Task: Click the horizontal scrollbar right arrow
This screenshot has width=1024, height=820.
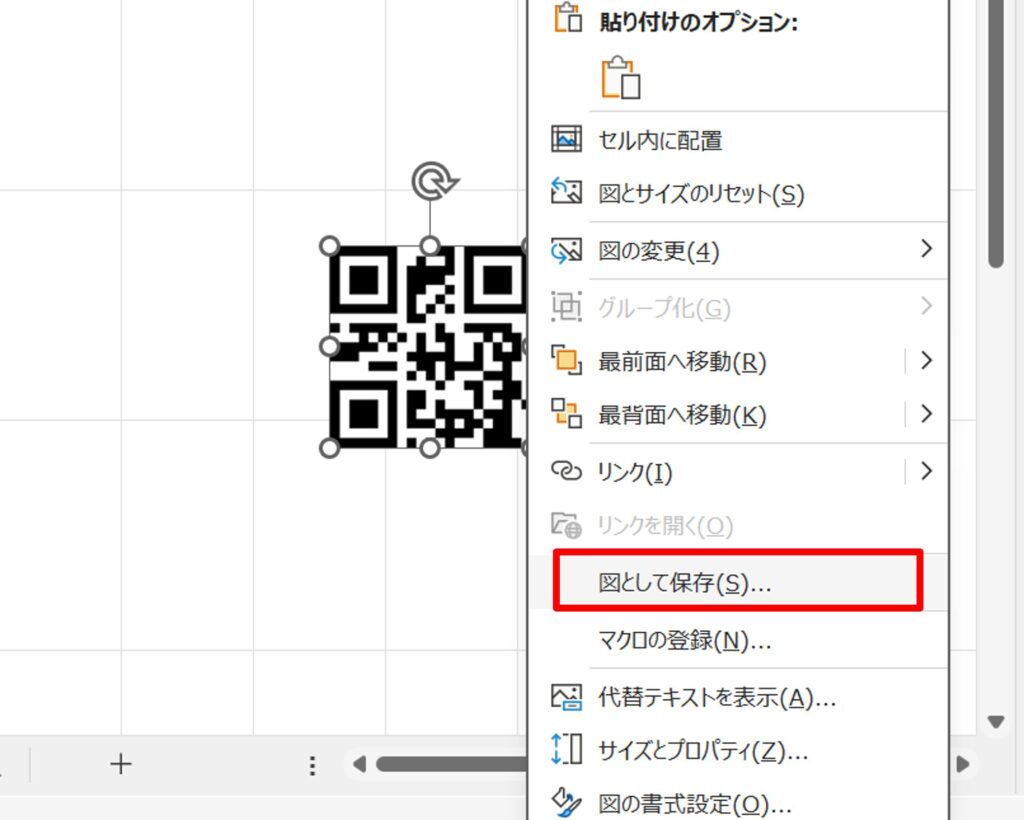Action: tap(963, 764)
